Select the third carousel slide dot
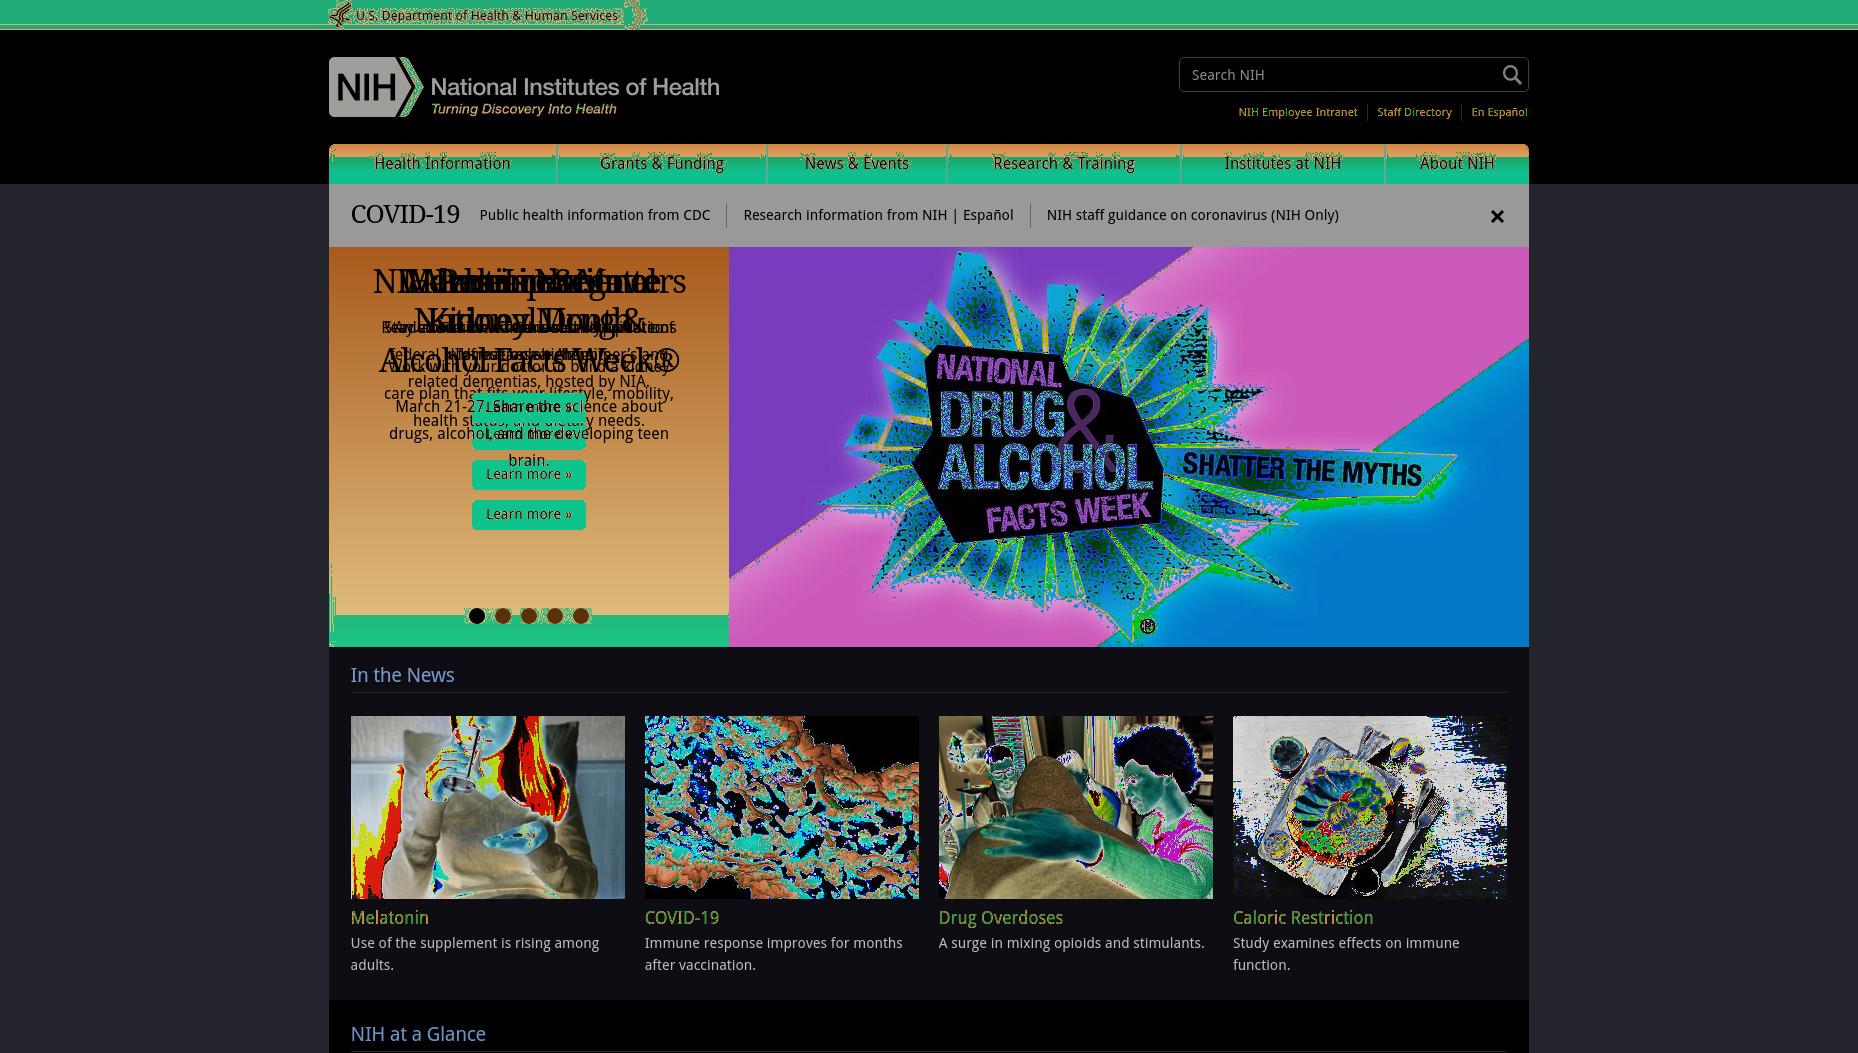The image size is (1858, 1053). pos(529,616)
